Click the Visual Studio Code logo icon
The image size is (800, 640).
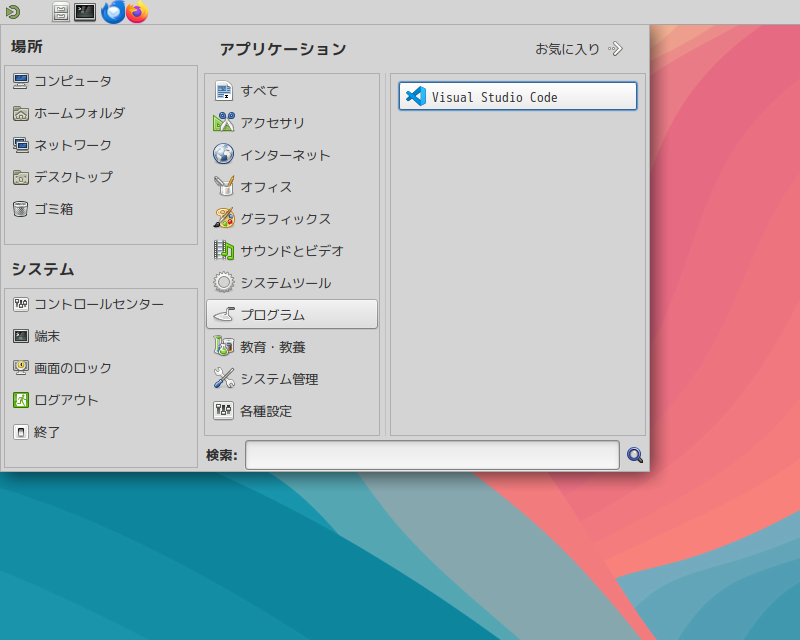(x=416, y=96)
